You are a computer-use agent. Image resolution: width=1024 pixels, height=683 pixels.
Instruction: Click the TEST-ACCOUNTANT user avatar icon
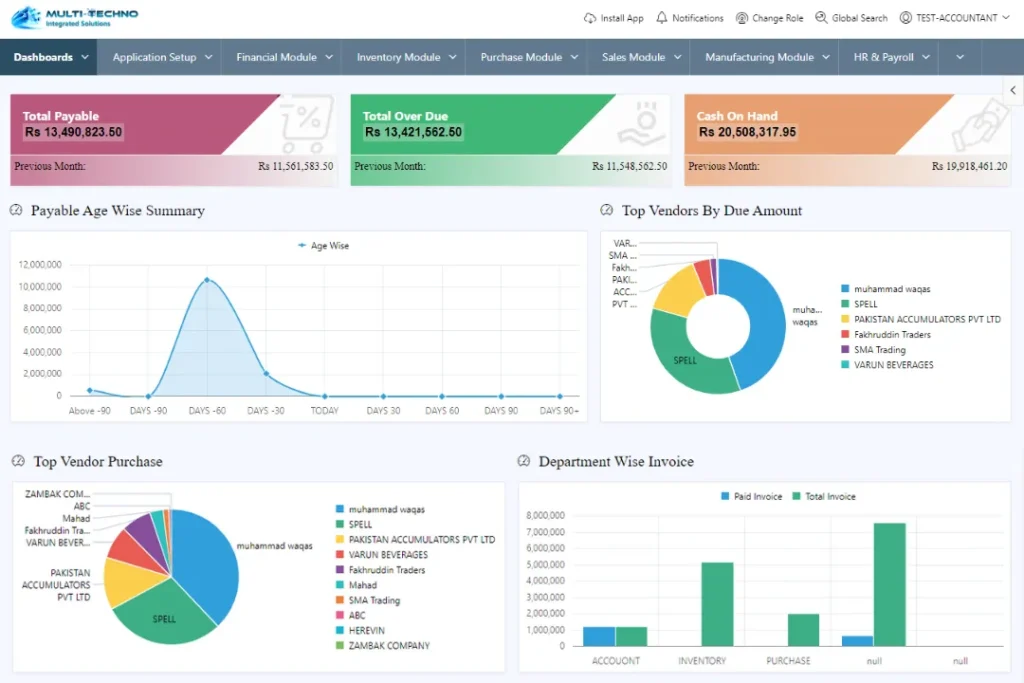(x=906, y=18)
